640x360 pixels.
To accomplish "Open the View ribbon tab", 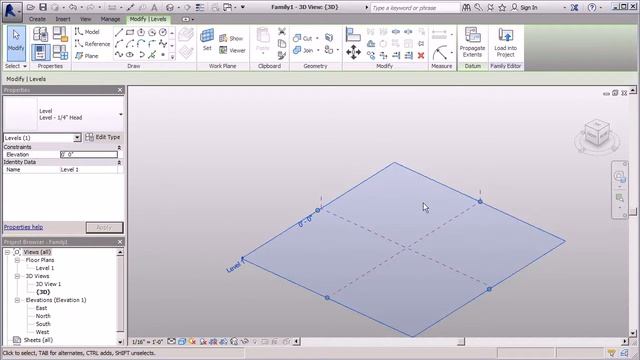I will 85,19.
